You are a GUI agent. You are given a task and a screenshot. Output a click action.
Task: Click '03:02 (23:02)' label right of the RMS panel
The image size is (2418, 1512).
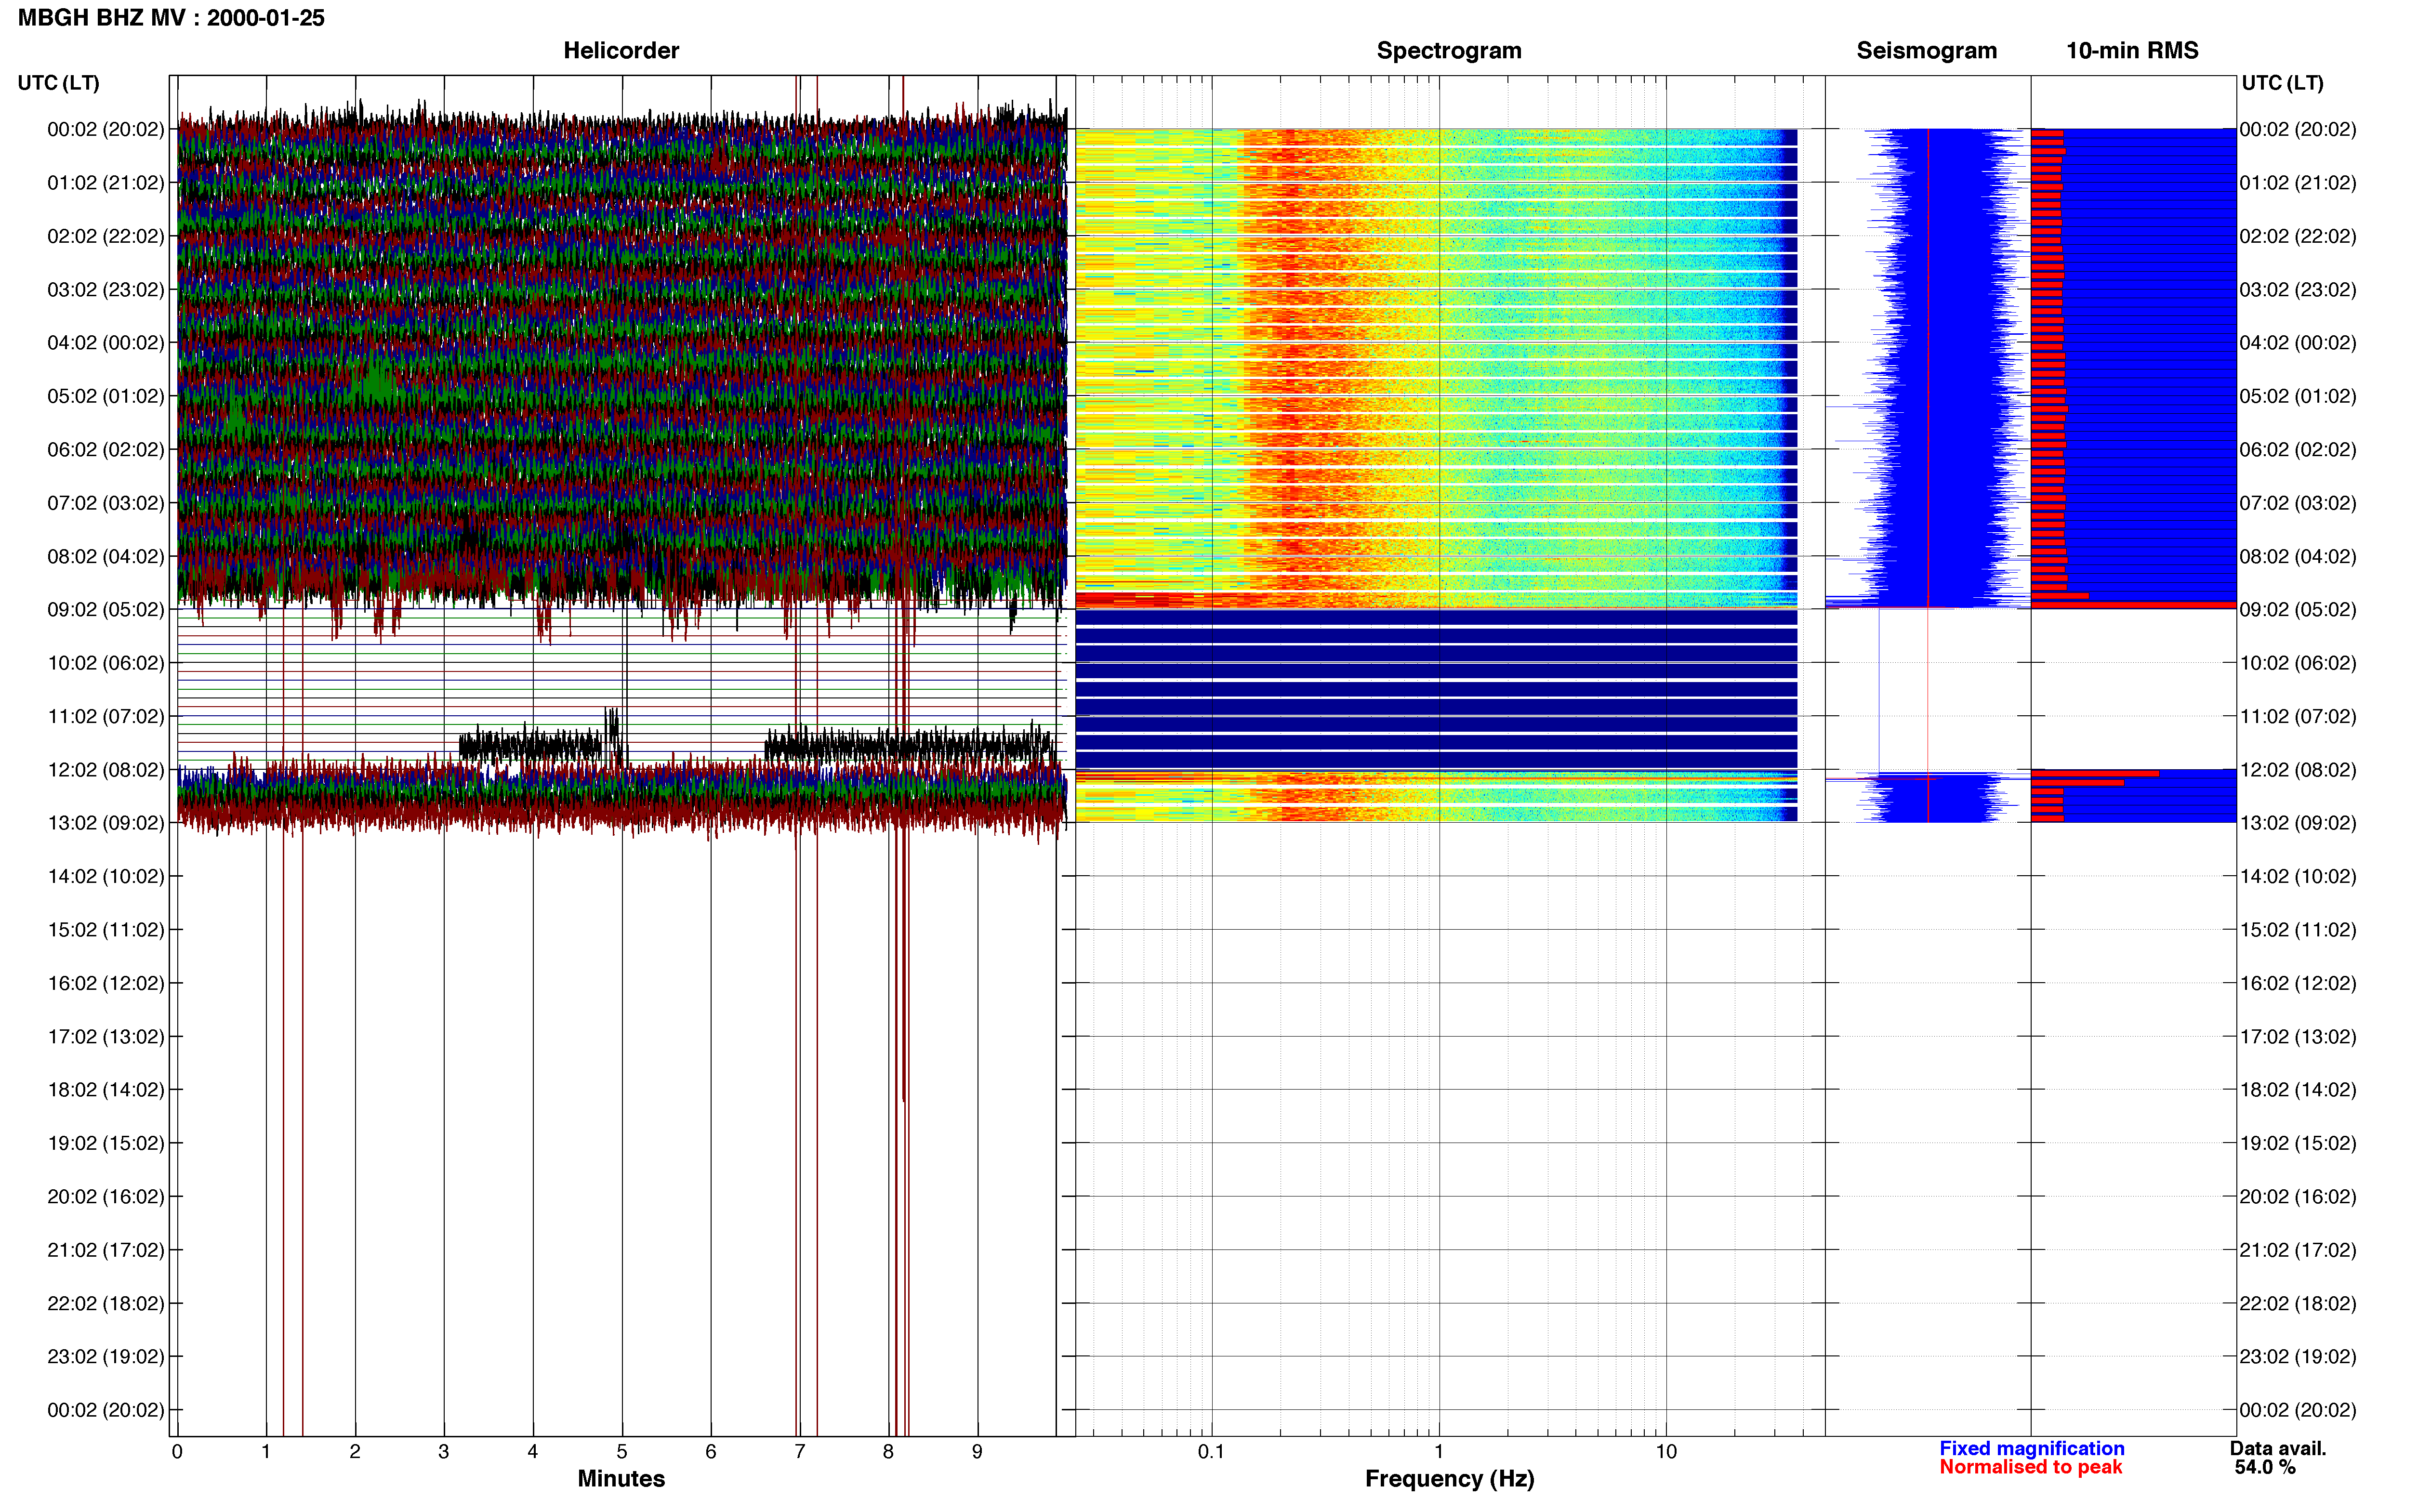2298,290
